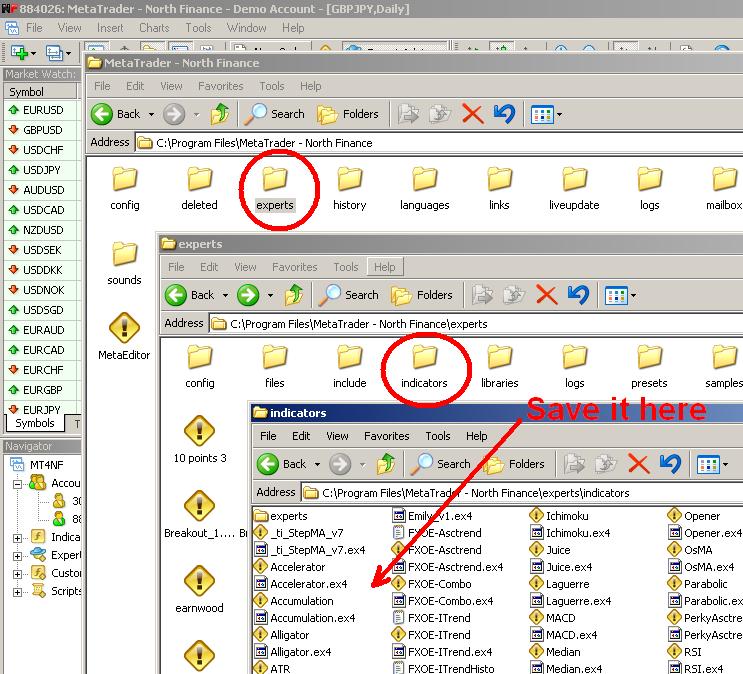Open Back history dropdown in experts window
743x674 pixels.
[226, 295]
